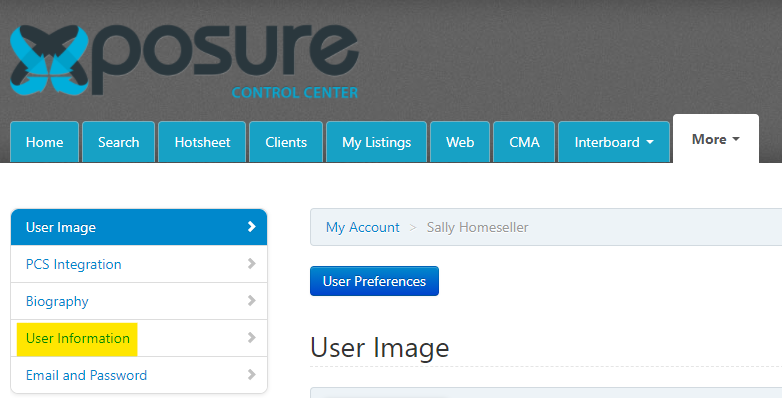Open the Interboard dropdown caret
The height and width of the screenshot is (398, 782).
650,142
